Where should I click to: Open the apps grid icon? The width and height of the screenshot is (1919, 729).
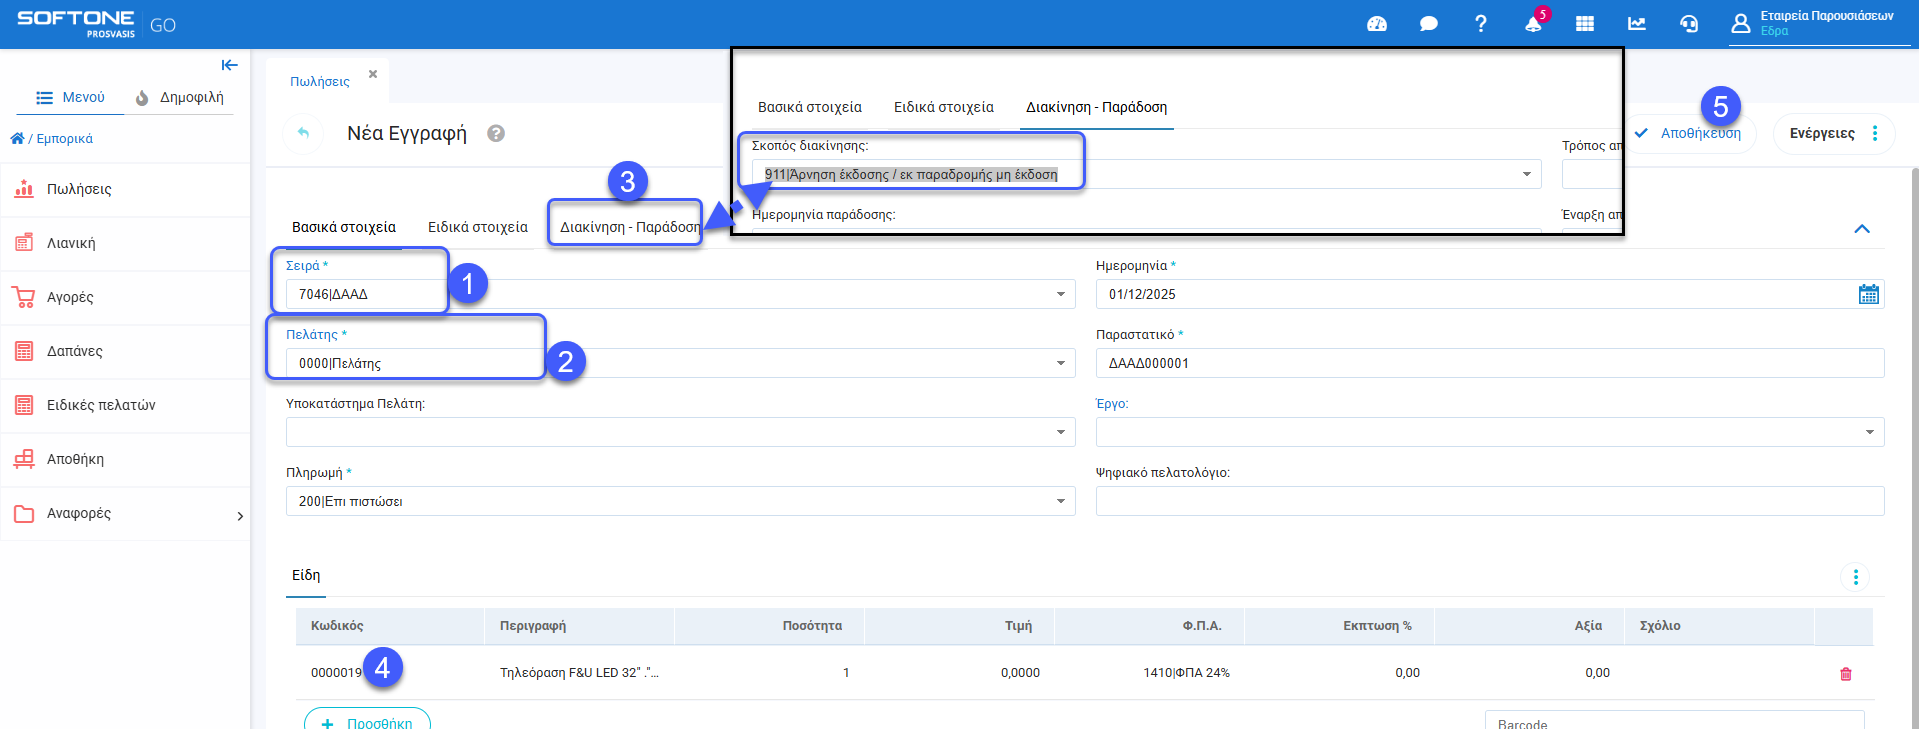coord(1584,24)
